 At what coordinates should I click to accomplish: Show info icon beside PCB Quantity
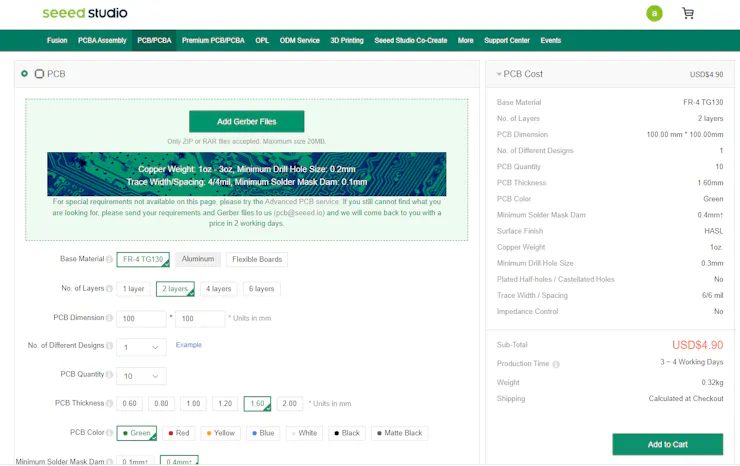109,374
